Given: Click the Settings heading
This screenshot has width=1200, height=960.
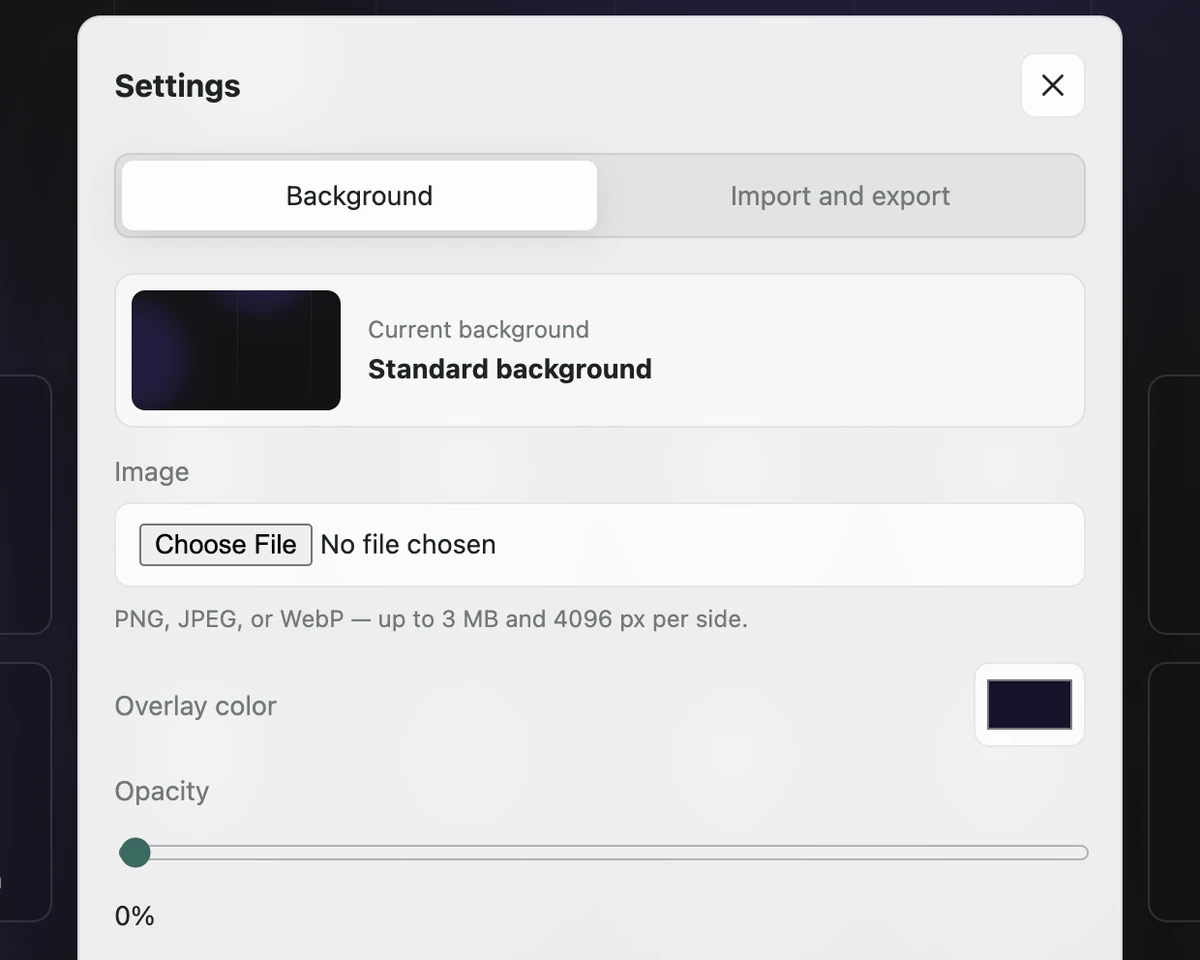Looking at the screenshot, I should [178, 86].
